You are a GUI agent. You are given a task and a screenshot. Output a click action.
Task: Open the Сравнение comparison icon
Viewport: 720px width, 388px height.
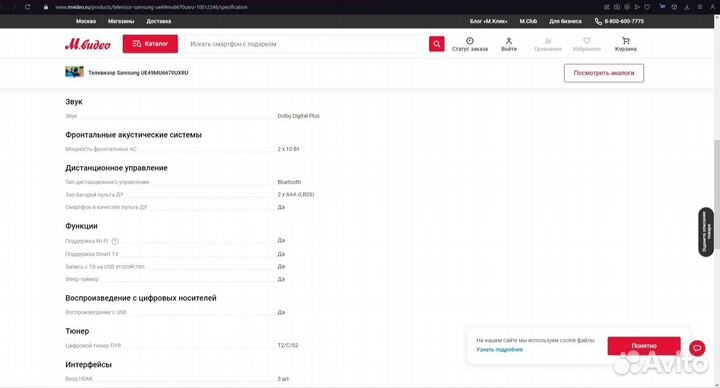click(x=548, y=41)
